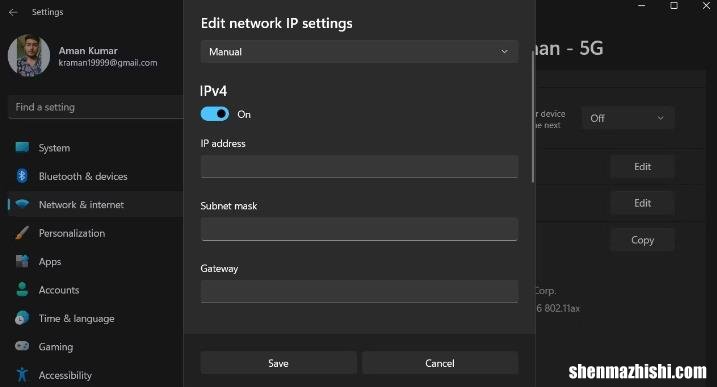This screenshot has height=387, width=717.
Task: Click the Accessibility figure icon
Action: (22, 375)
